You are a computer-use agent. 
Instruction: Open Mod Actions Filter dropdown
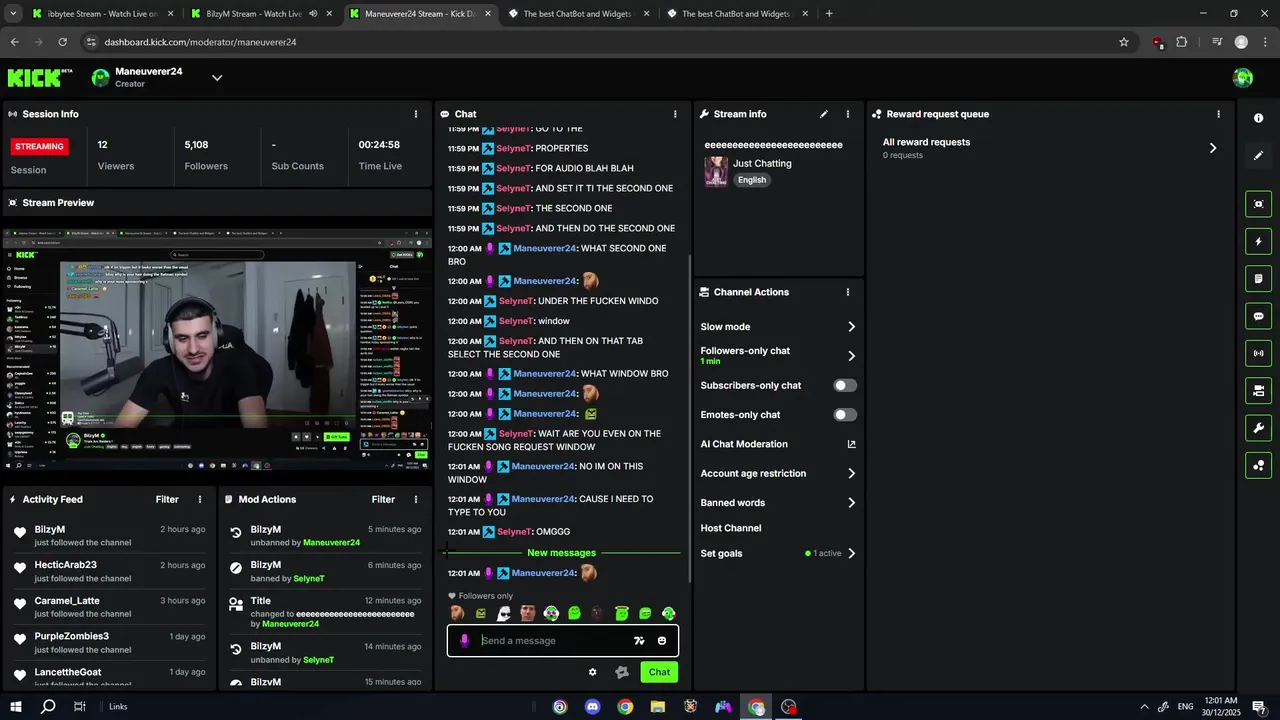point(383,499)
